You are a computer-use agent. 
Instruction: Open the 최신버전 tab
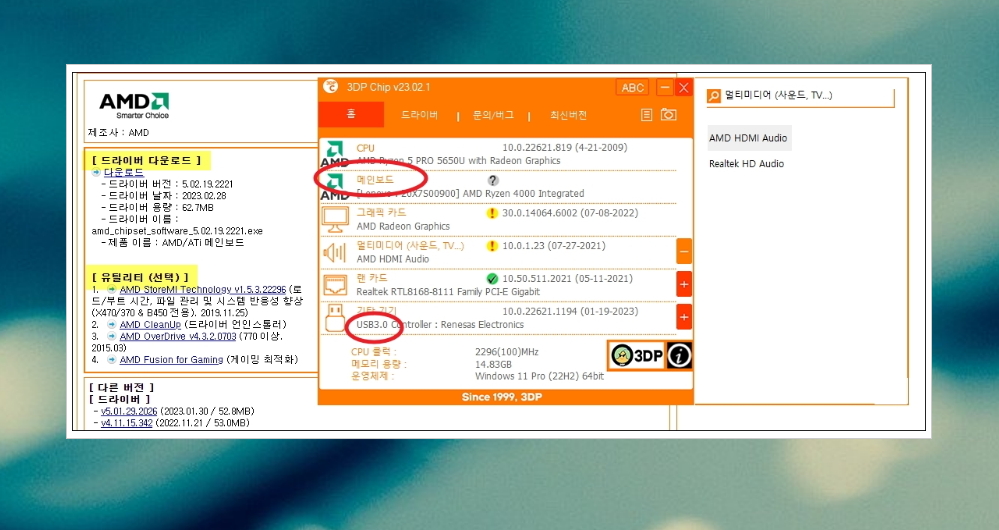568,115
